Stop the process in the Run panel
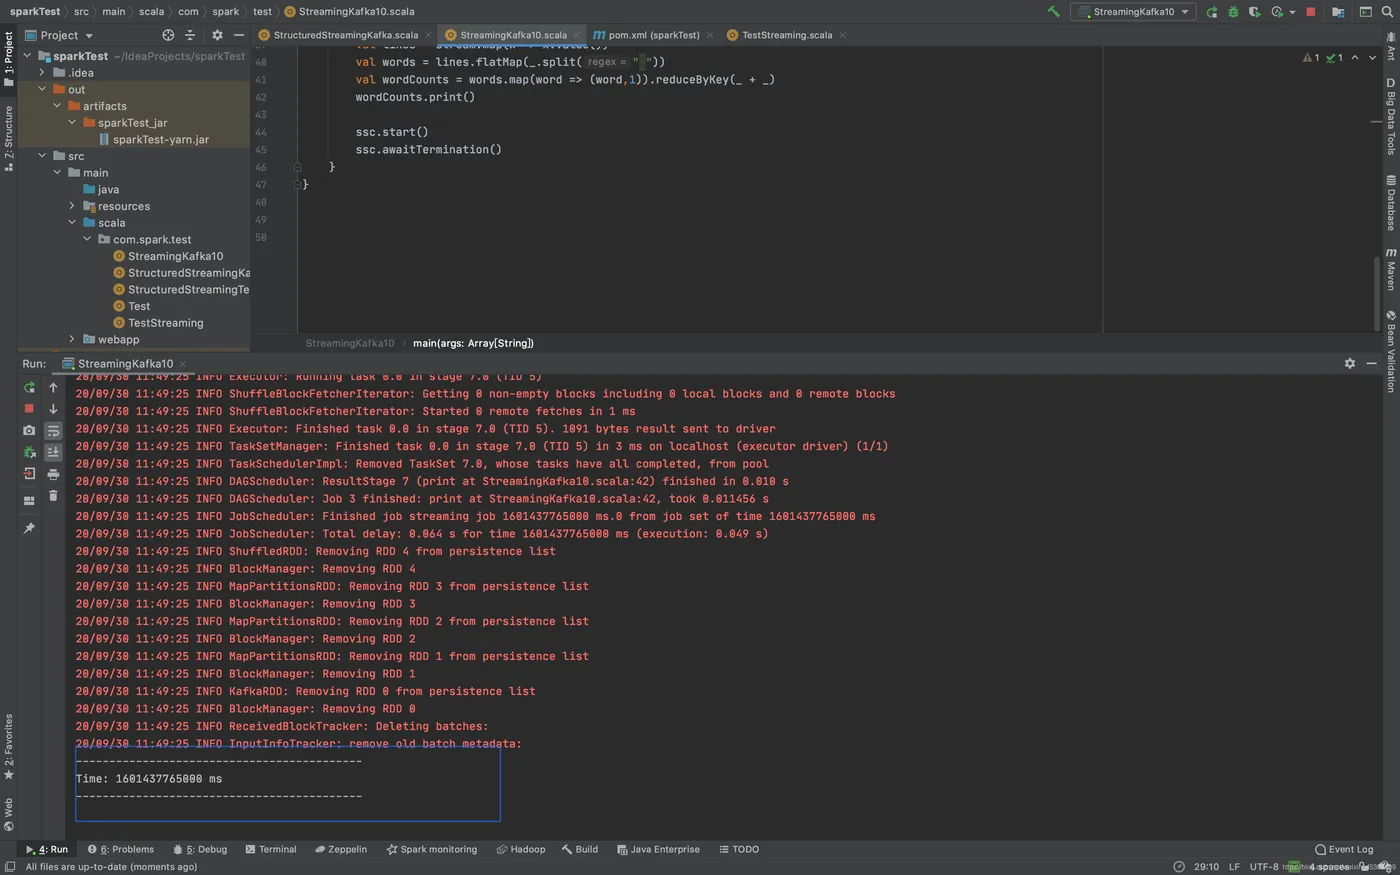This screenshot has width=1400, height=875. click(x=29, y=409)
